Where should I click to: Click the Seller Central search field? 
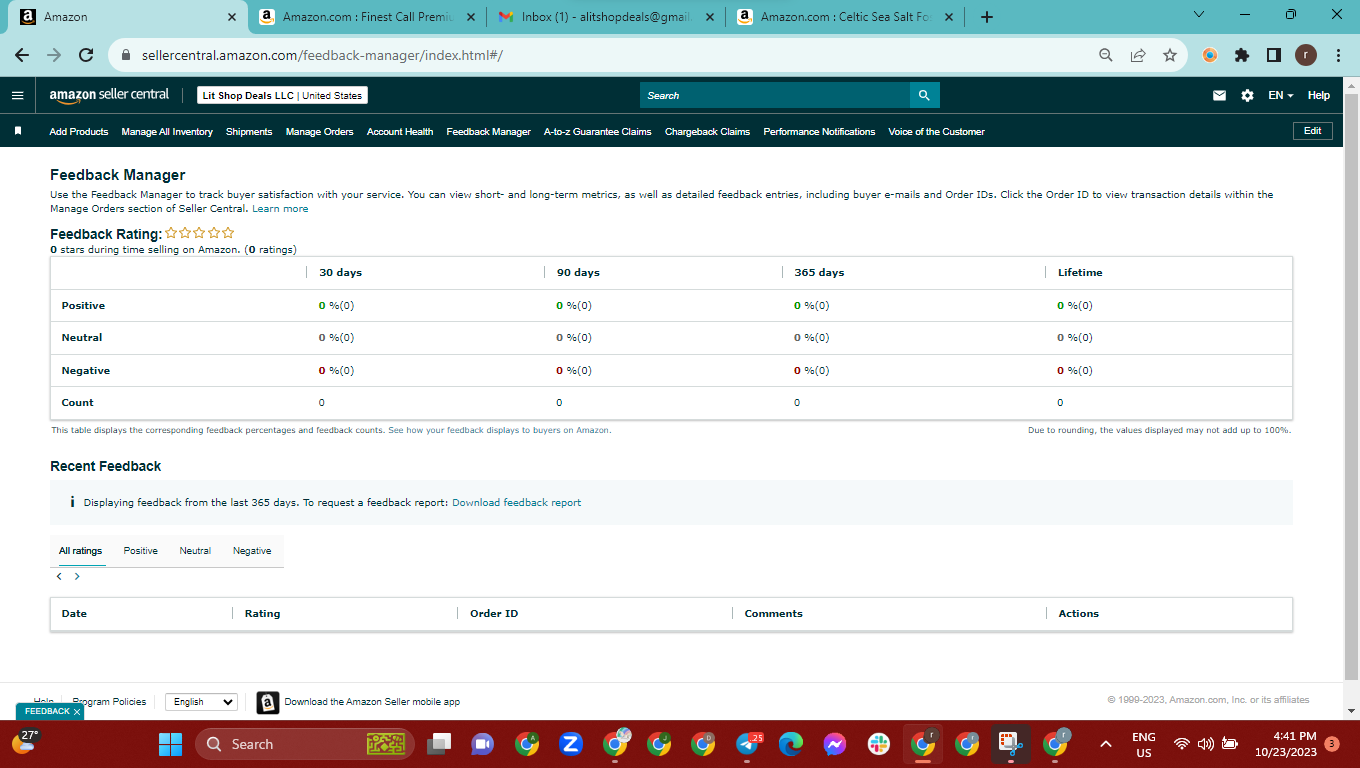775,95
